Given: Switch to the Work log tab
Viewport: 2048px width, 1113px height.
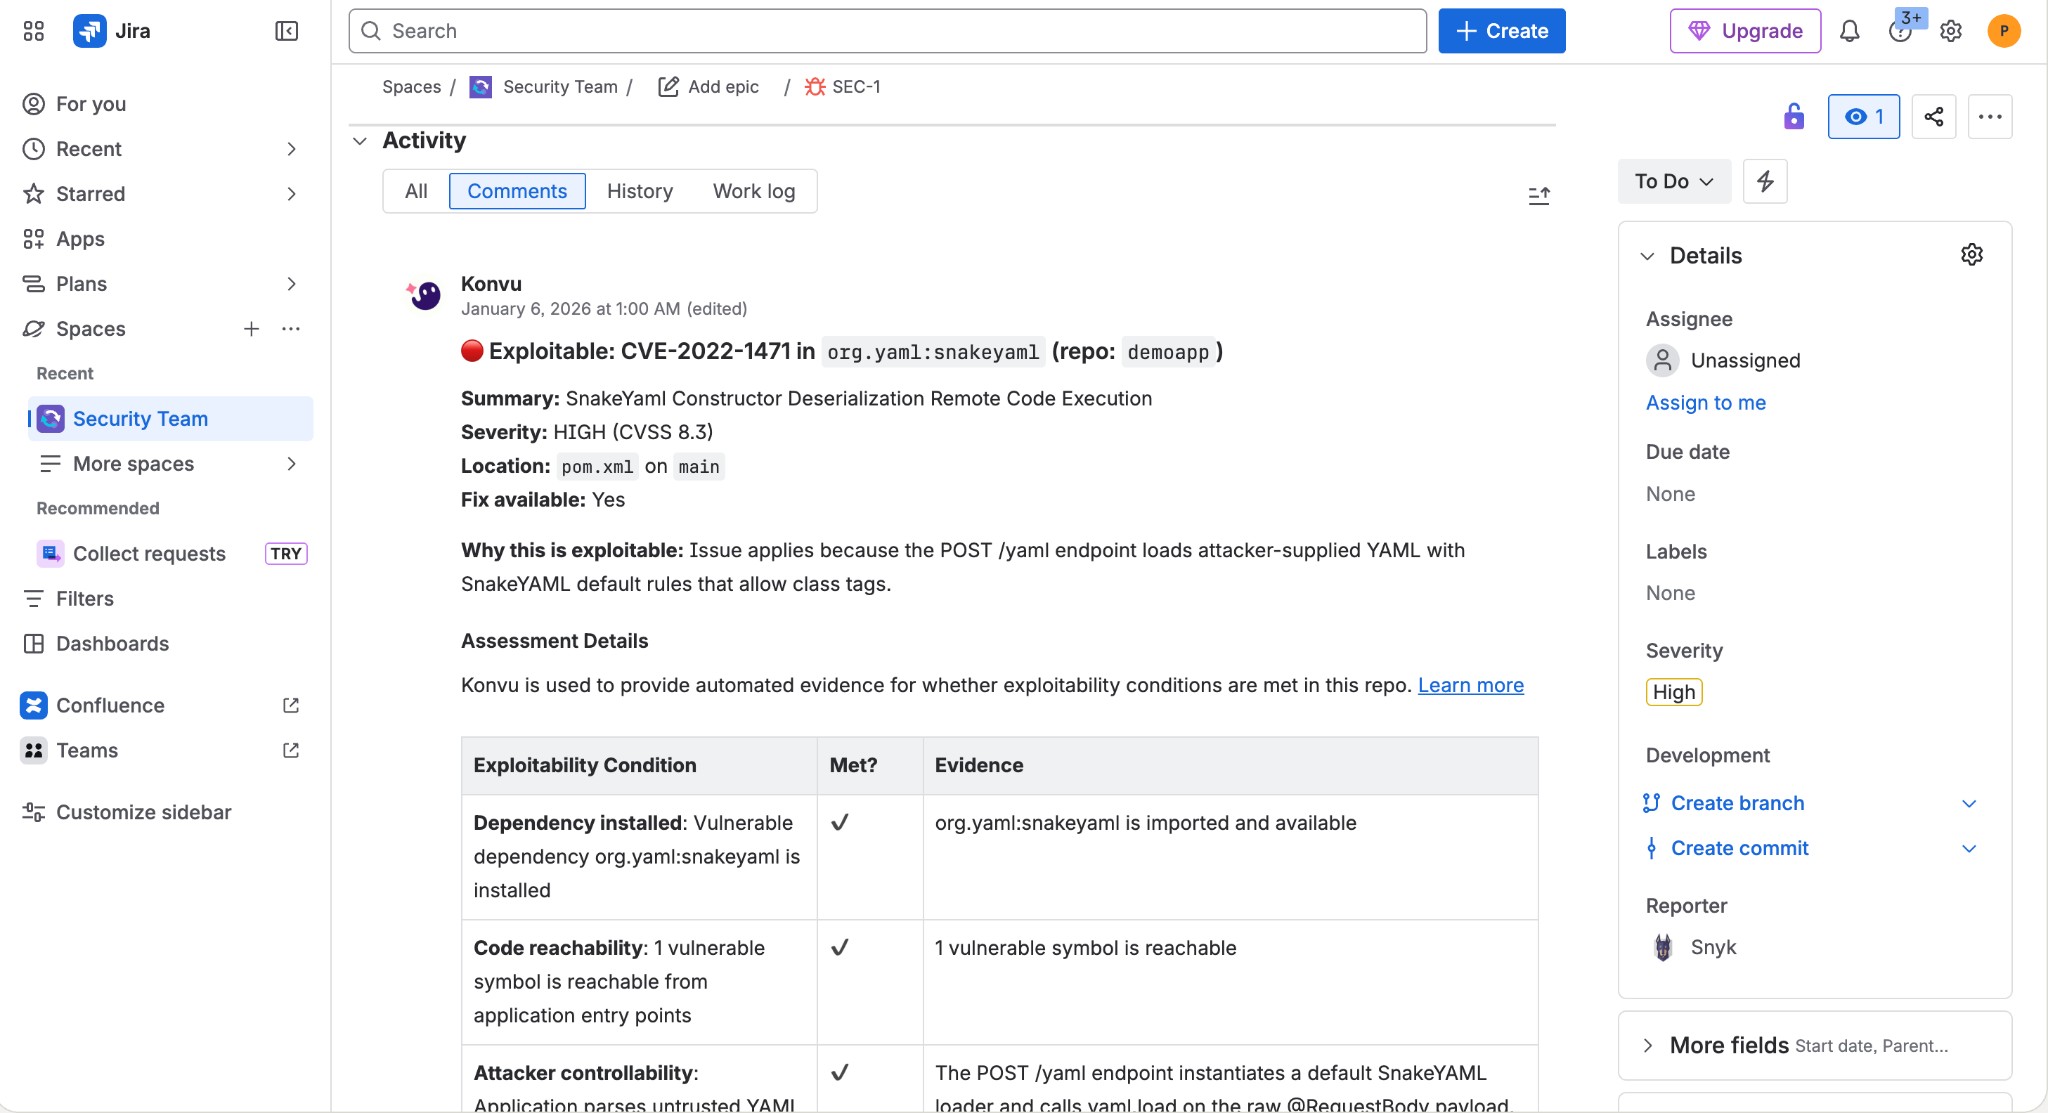Looking at the screenshot, I should tap(753, 191).
